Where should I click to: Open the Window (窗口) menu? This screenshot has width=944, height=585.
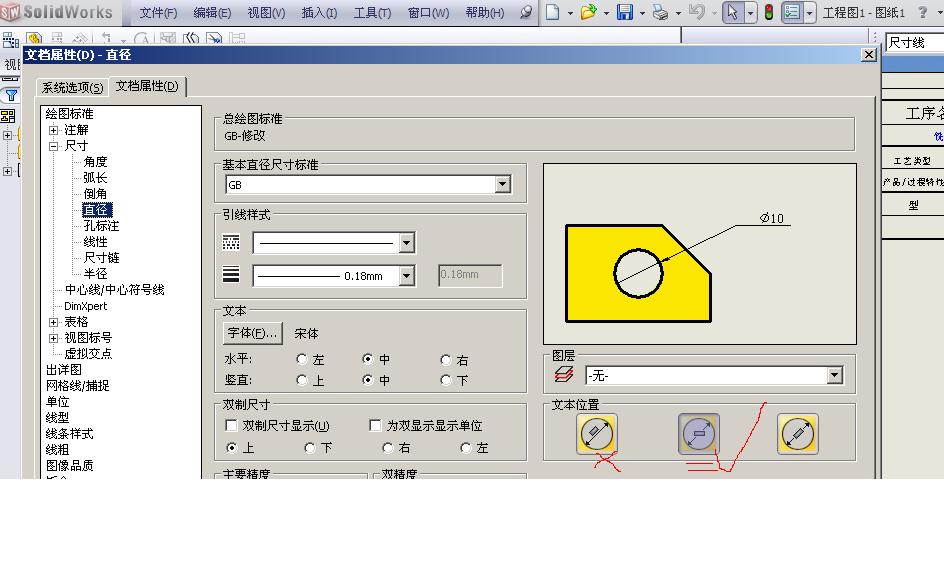[x=428, y=13]
